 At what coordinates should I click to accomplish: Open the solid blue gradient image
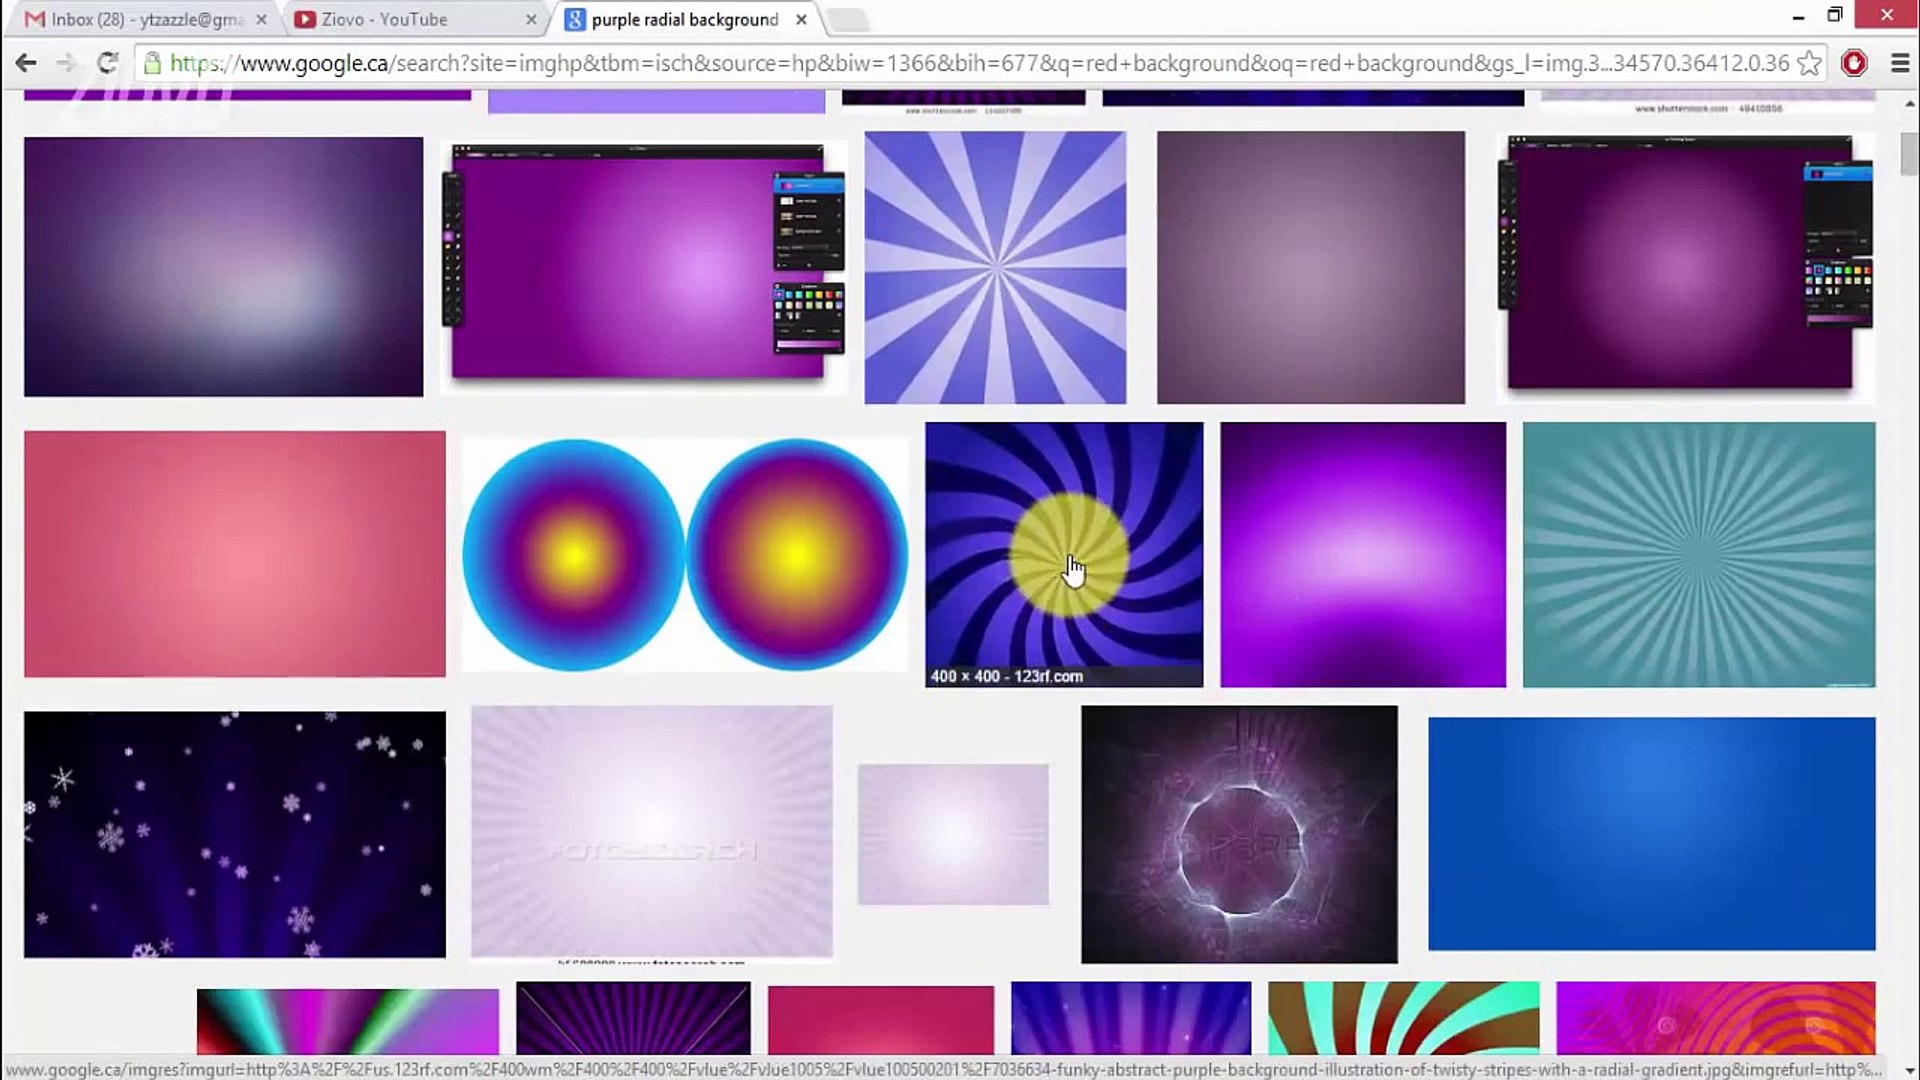1651,833
